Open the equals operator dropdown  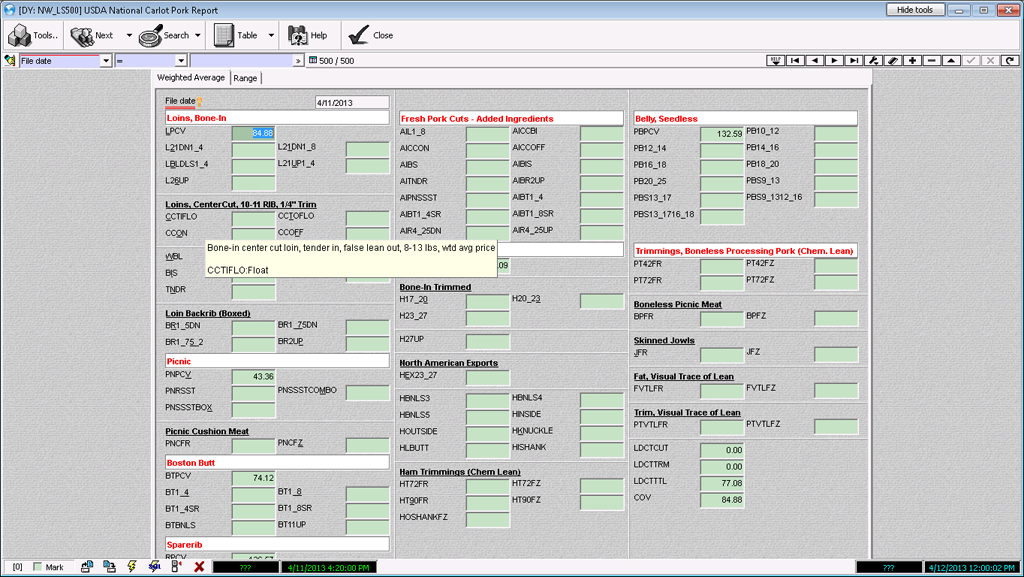[x=180, y=61]
